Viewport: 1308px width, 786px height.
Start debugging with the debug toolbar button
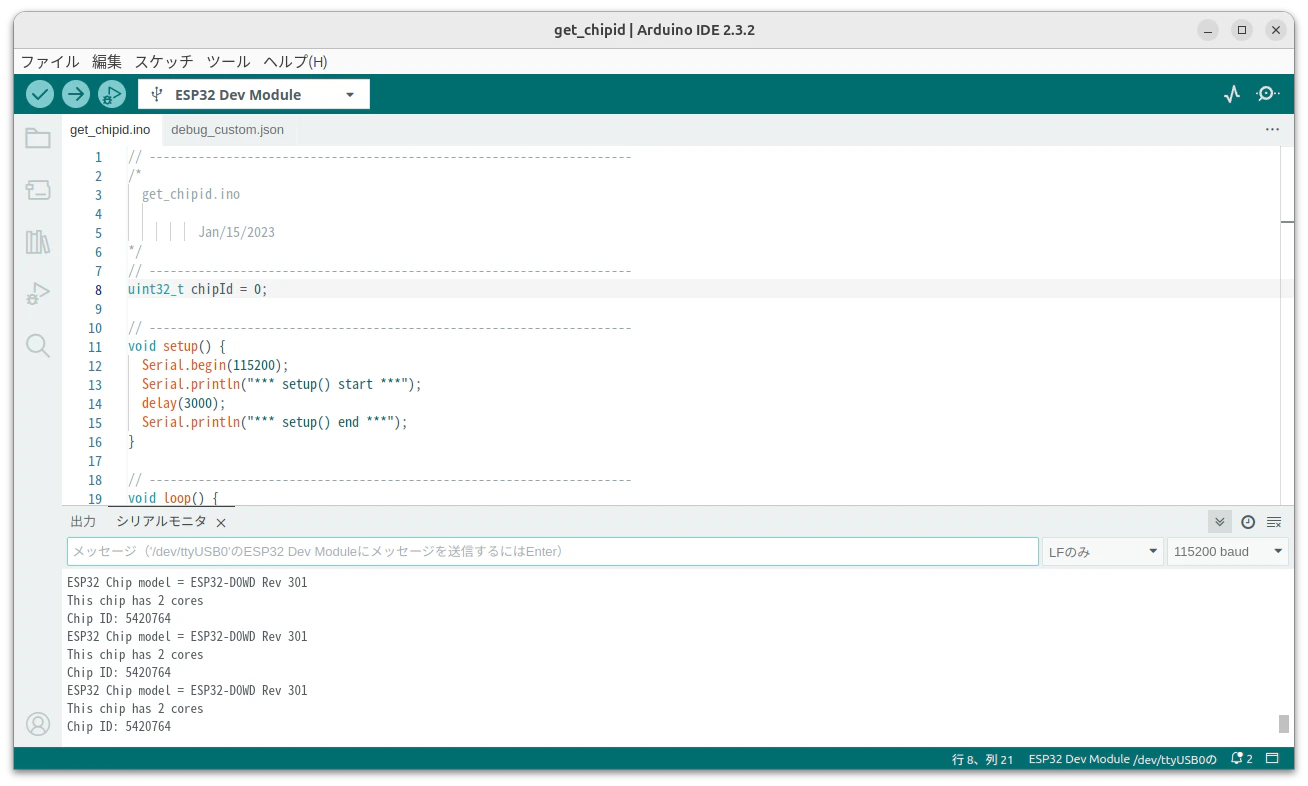[x=112, y=94]
